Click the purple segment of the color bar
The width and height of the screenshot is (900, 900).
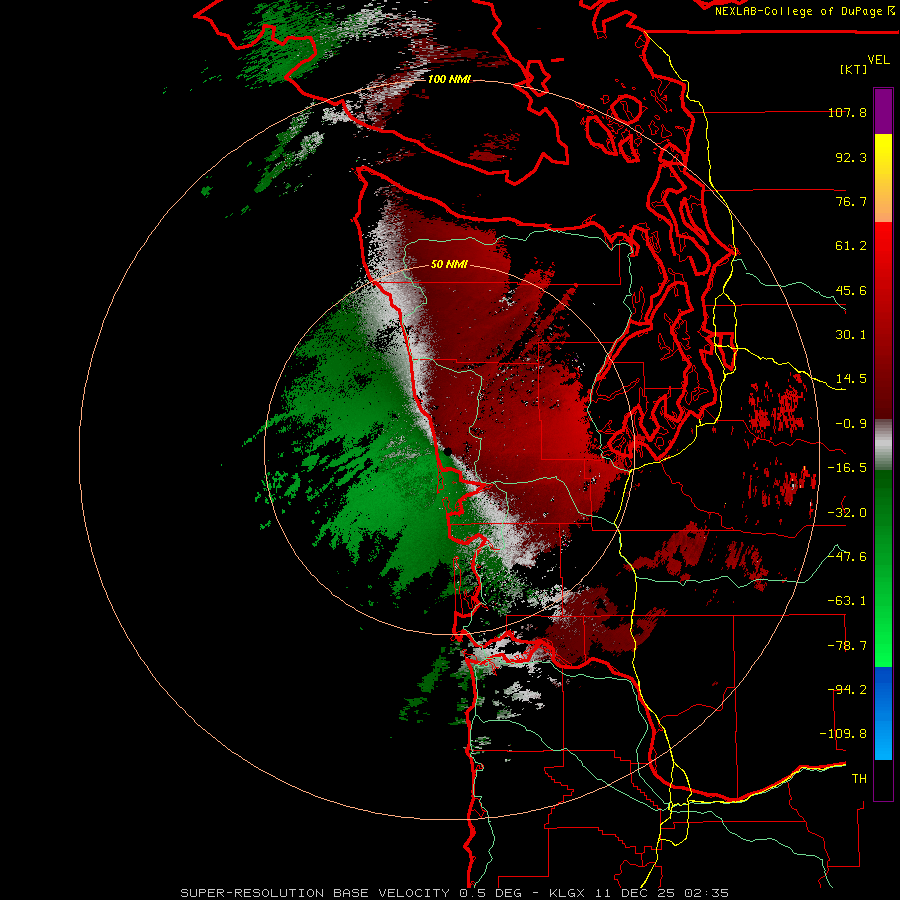pos(883,111)
